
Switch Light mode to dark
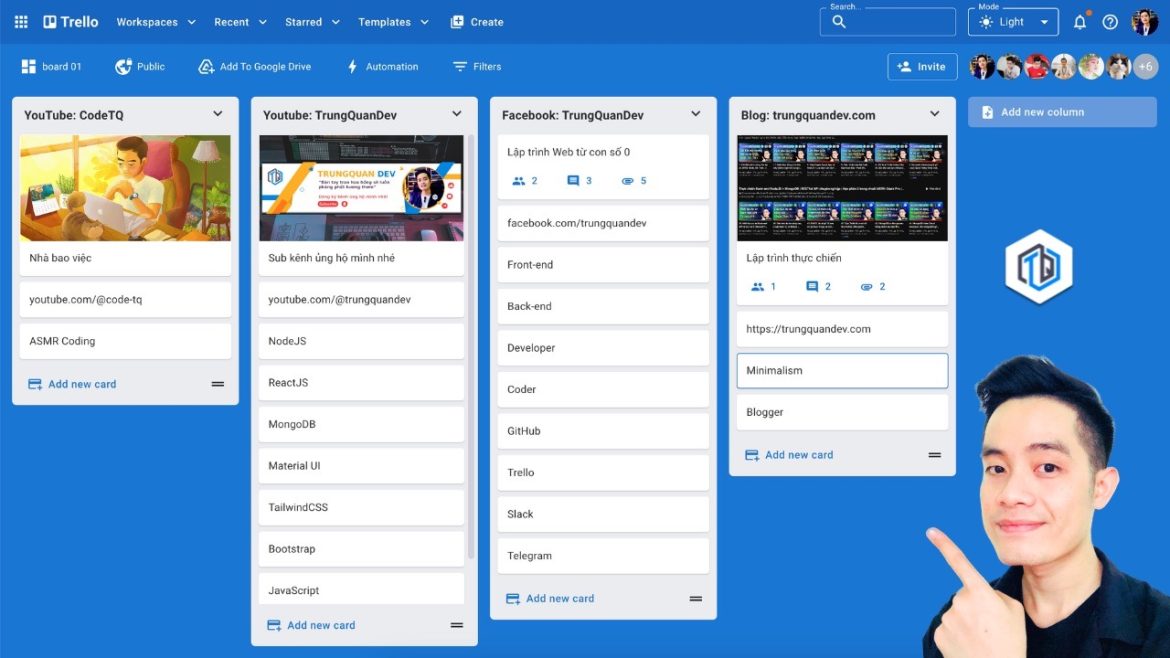point(1013,21)
